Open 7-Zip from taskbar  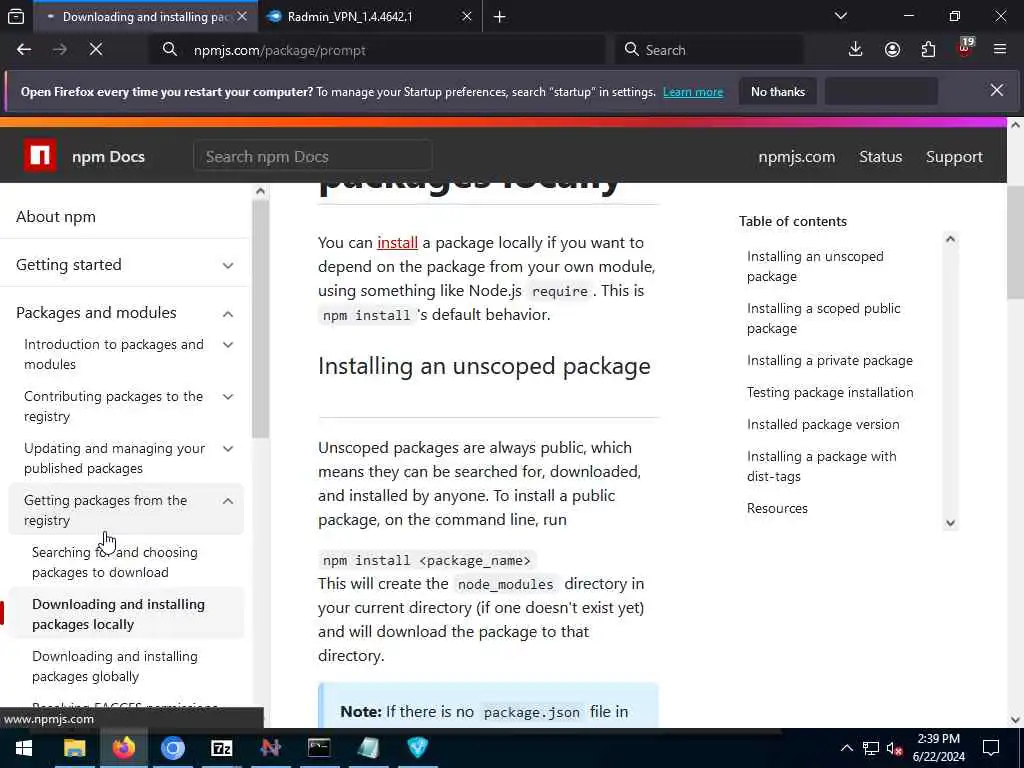coord(221,748)
